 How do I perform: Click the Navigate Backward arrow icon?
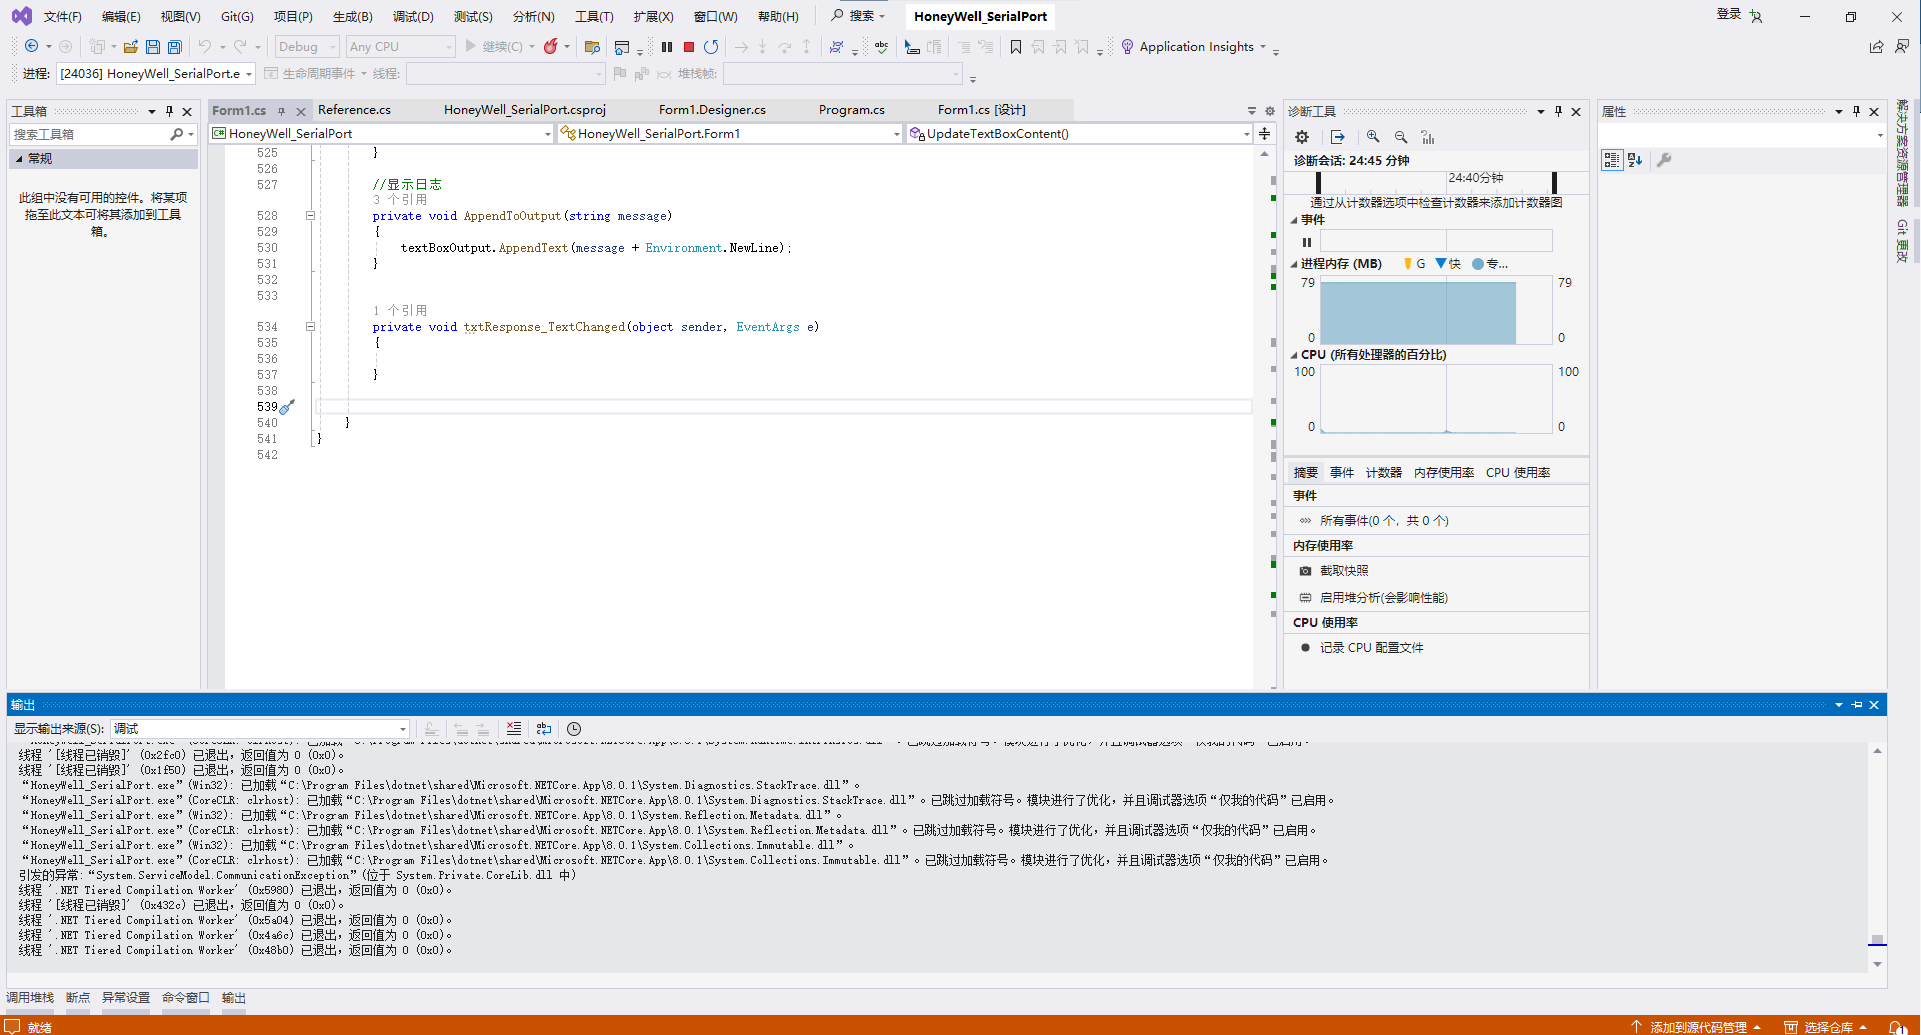[x=32, y=46]
